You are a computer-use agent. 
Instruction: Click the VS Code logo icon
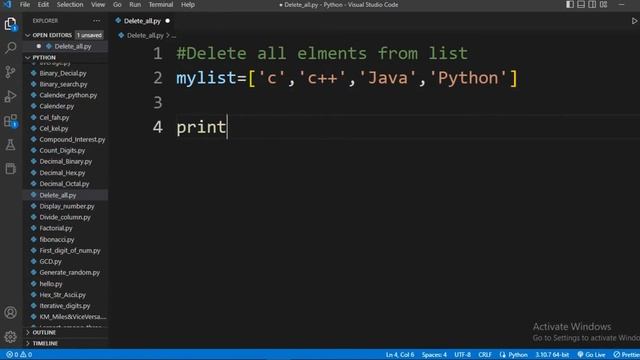[x=7, y=4]
